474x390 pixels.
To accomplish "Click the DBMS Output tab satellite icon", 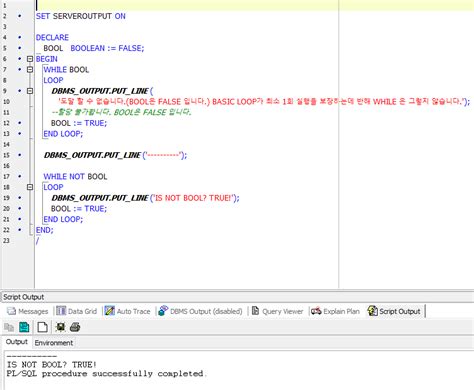I will (x=163, y=311).
